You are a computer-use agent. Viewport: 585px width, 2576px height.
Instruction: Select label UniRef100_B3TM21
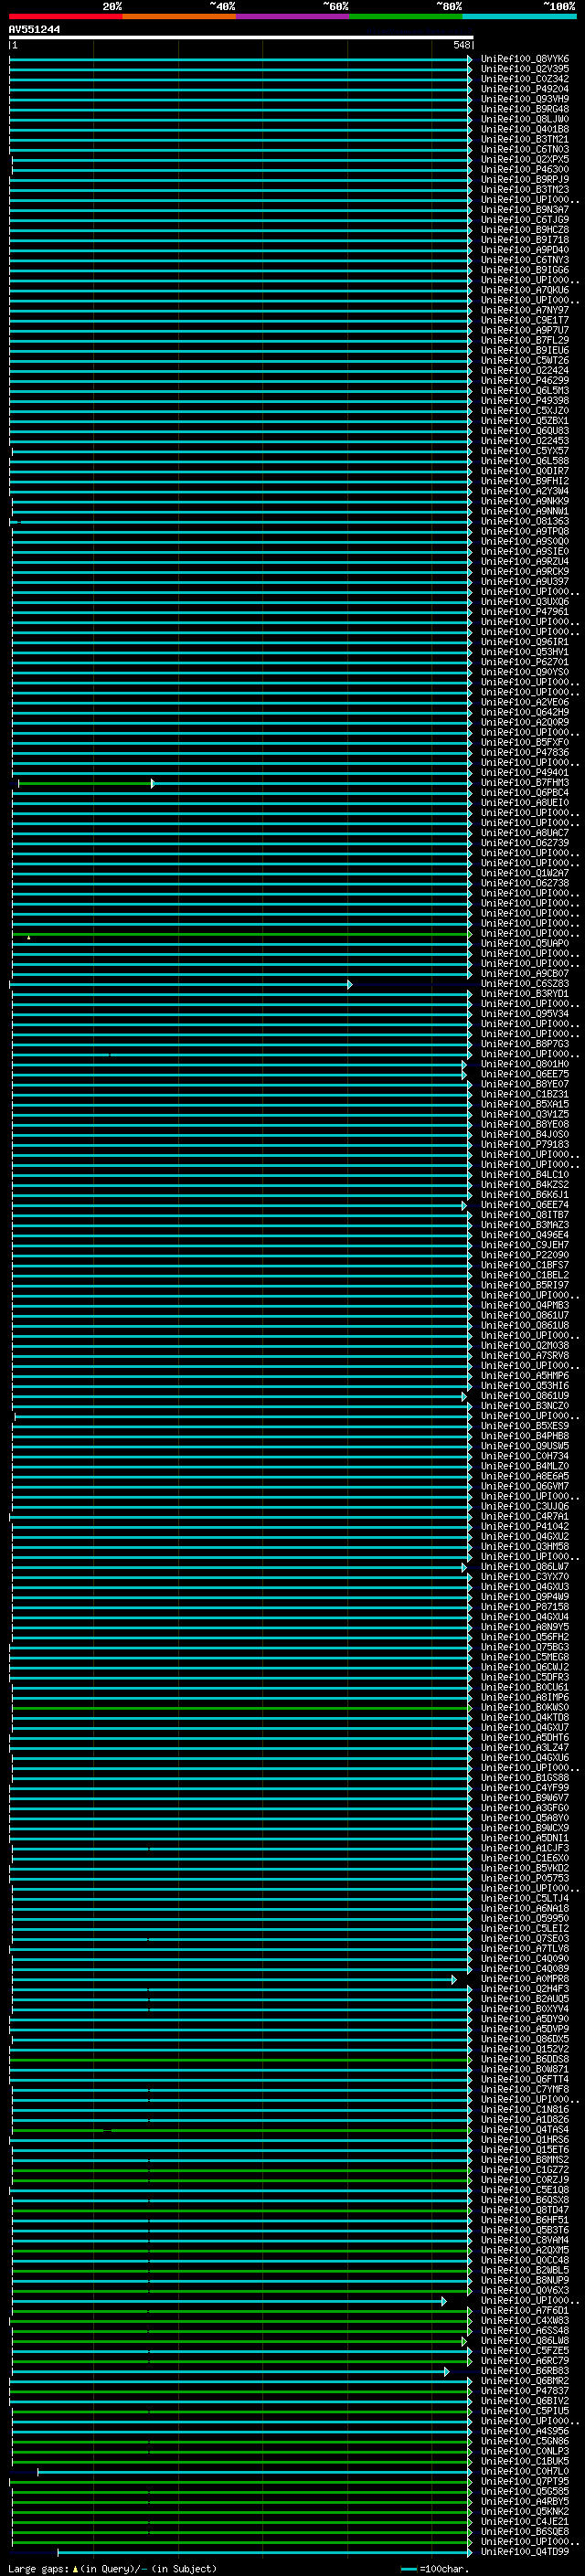click(525, 139)
